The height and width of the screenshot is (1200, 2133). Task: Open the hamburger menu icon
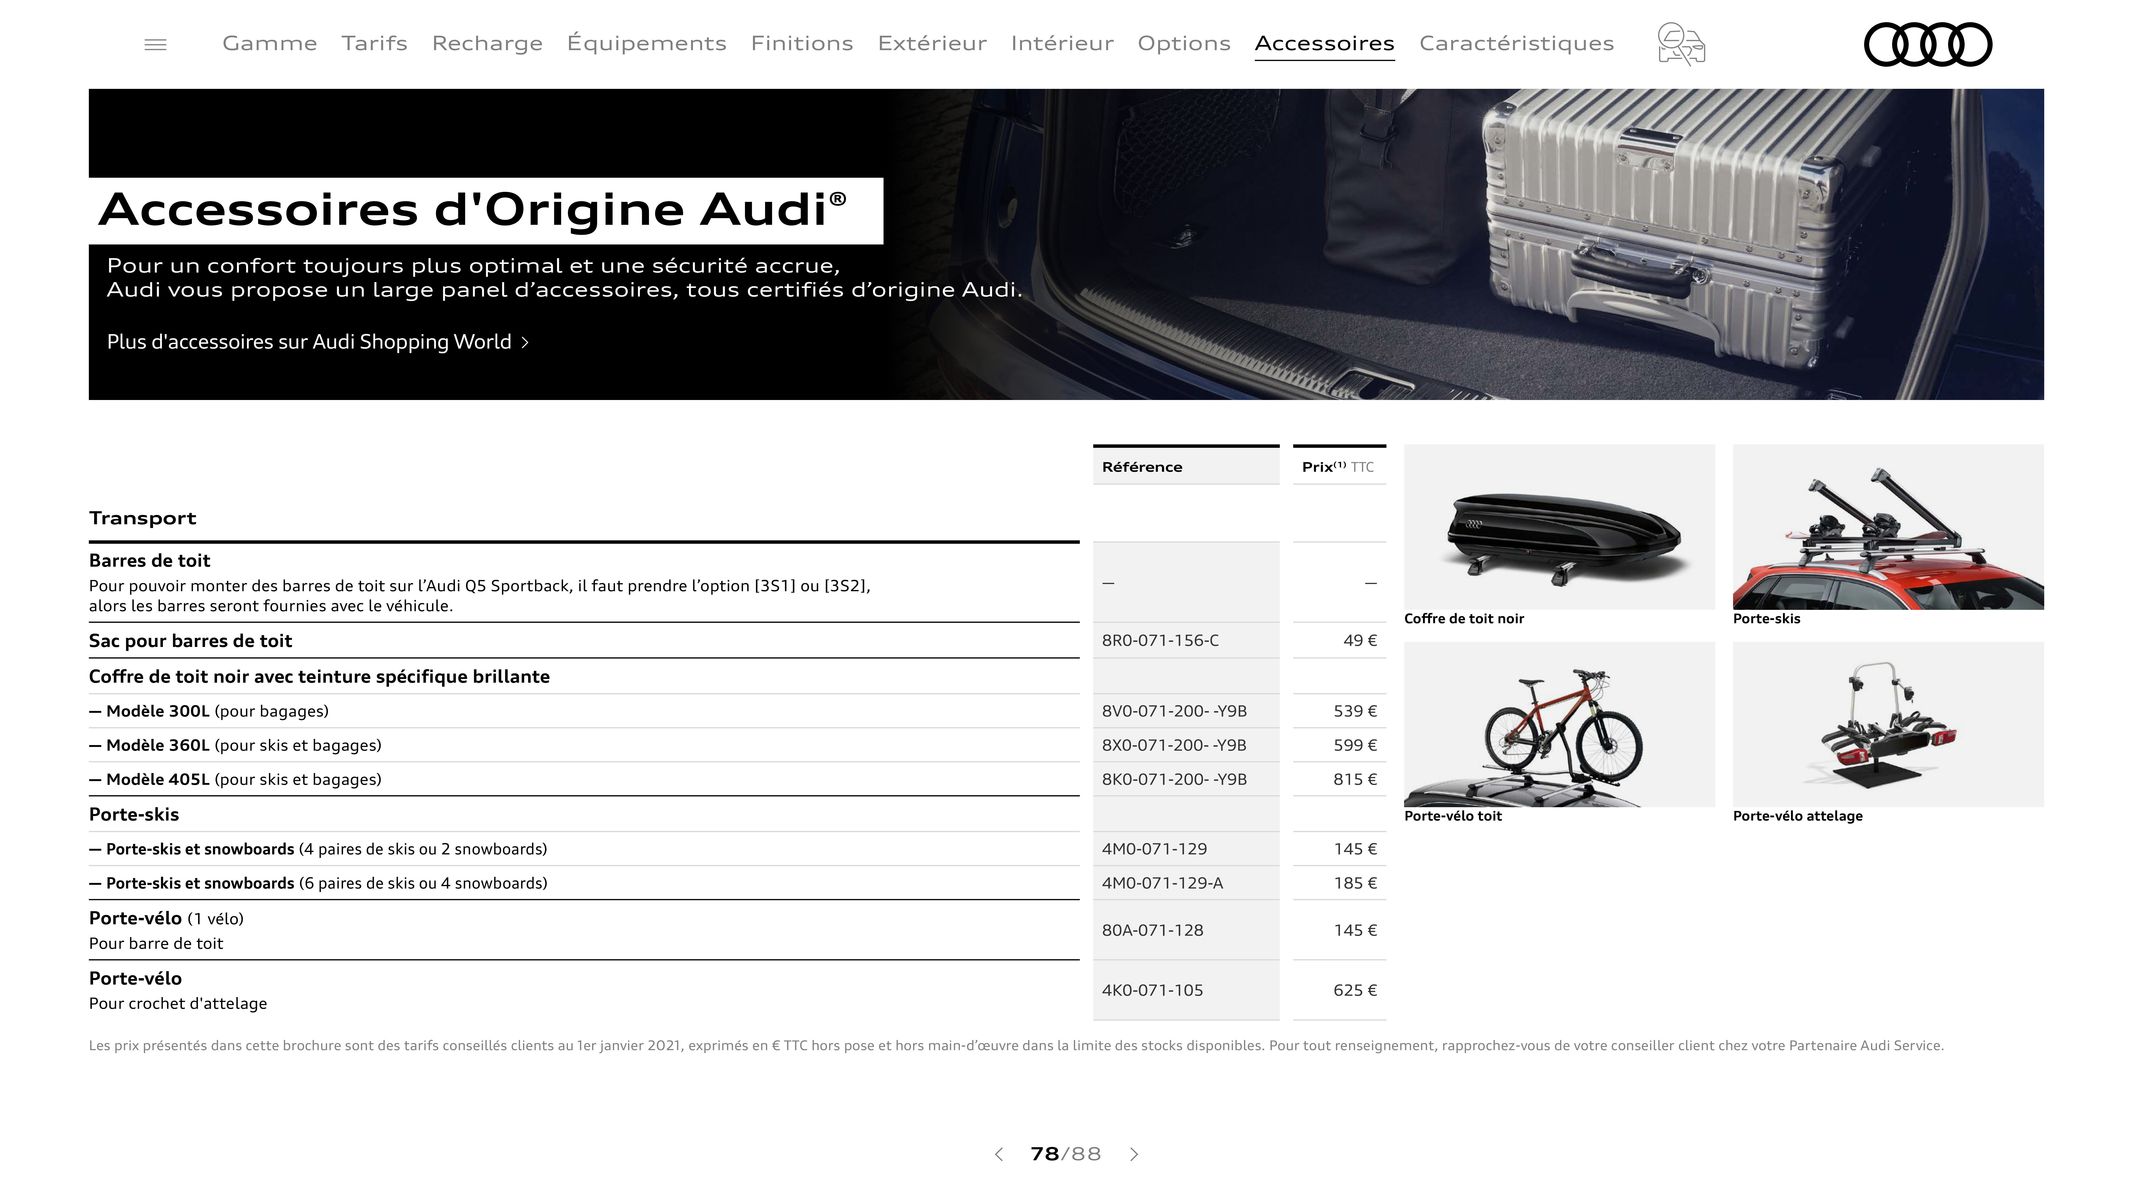[x=155, y=44]
